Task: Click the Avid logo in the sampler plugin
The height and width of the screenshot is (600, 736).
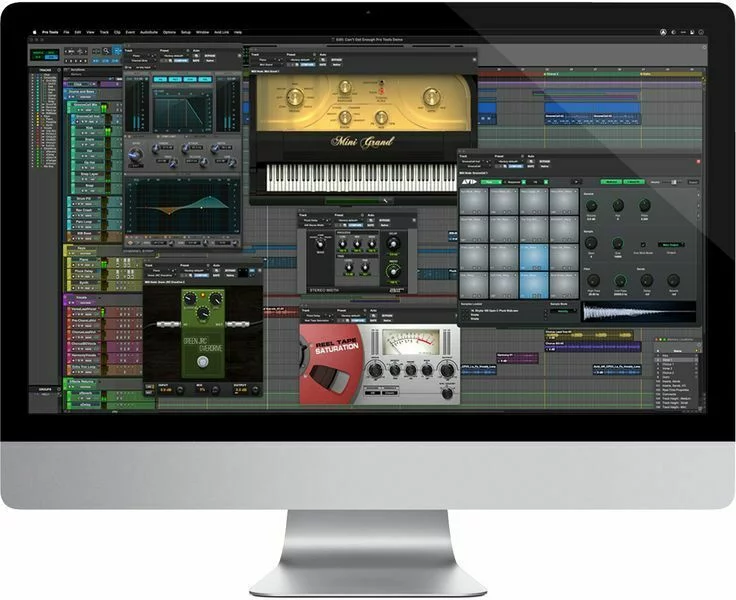Action: [468, 182]
